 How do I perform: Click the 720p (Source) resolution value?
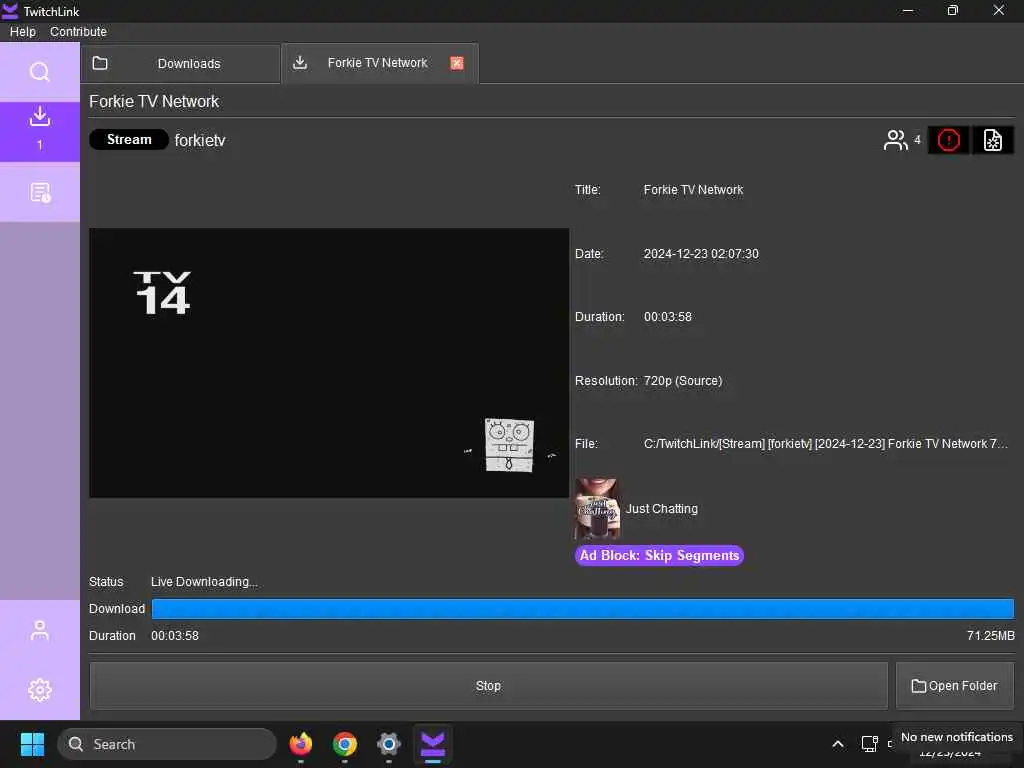click(683, 381)
